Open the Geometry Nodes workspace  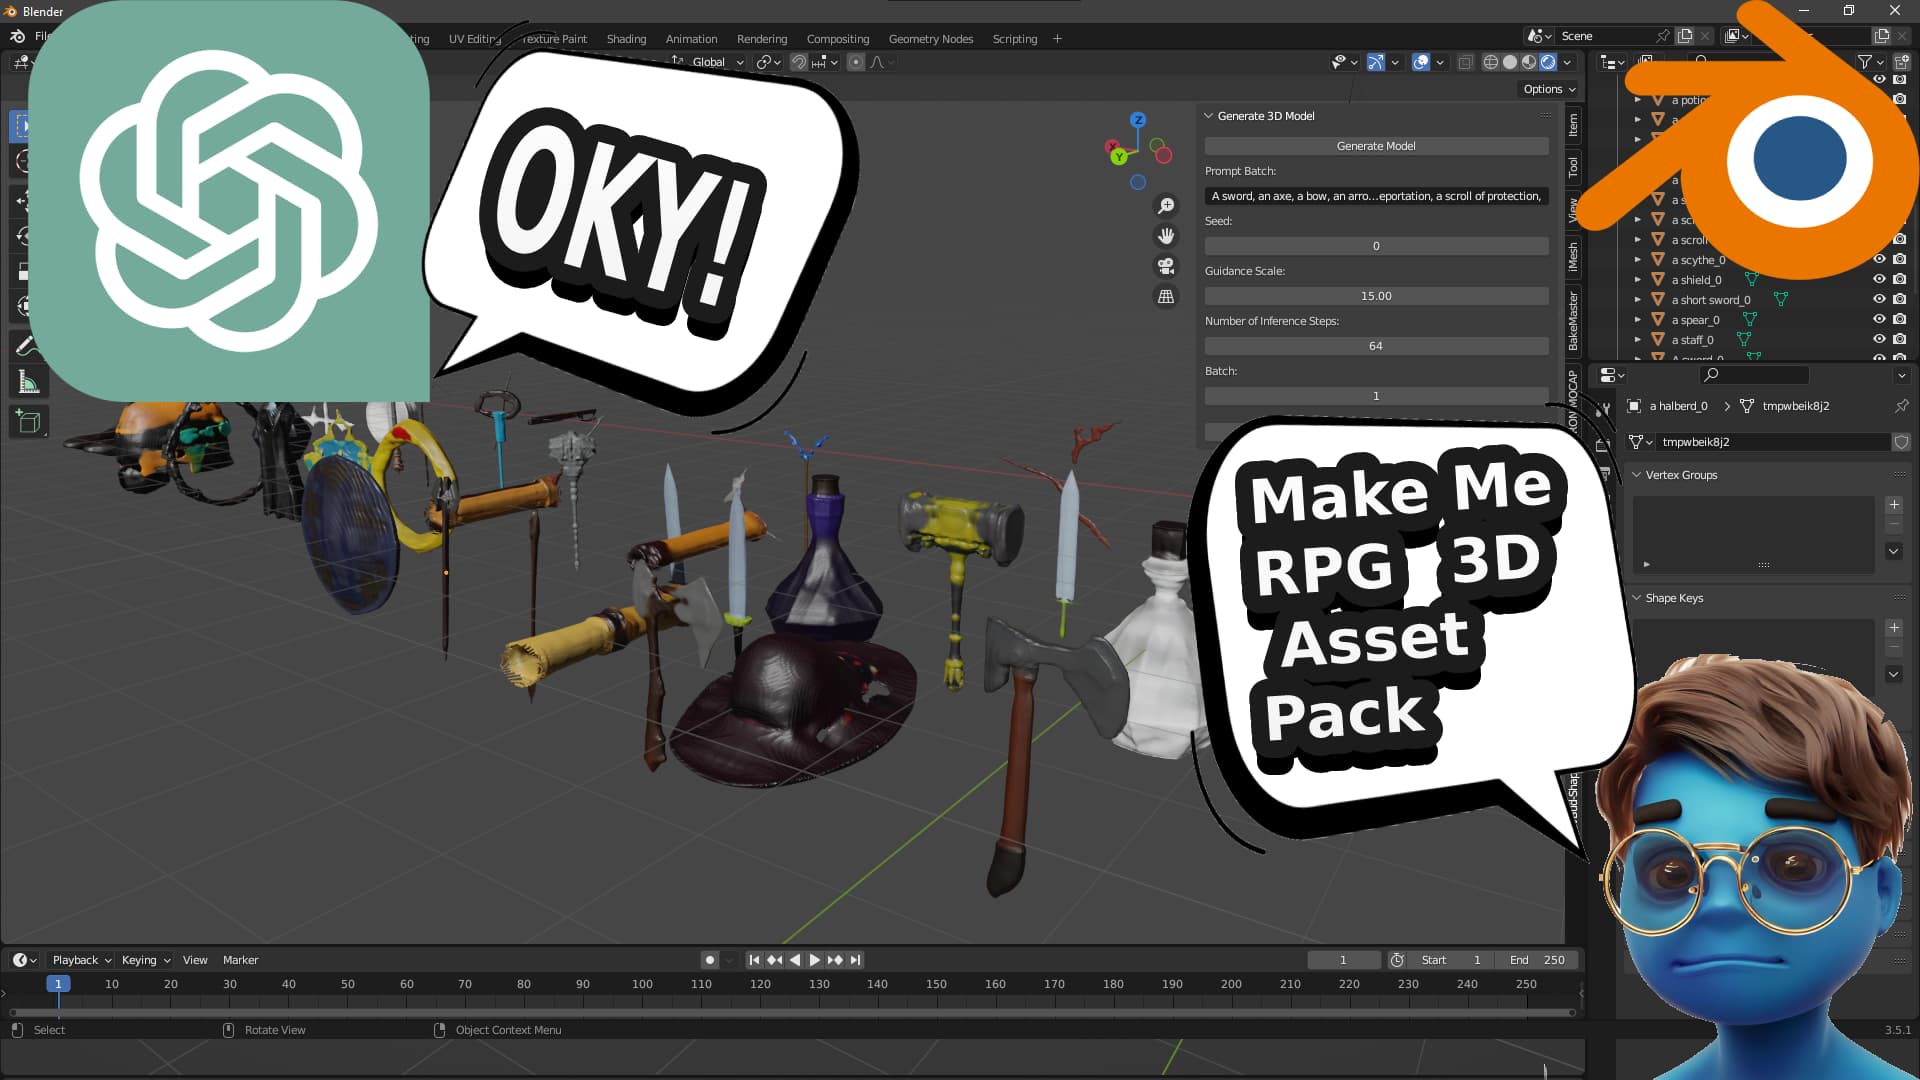click(930, 38)
